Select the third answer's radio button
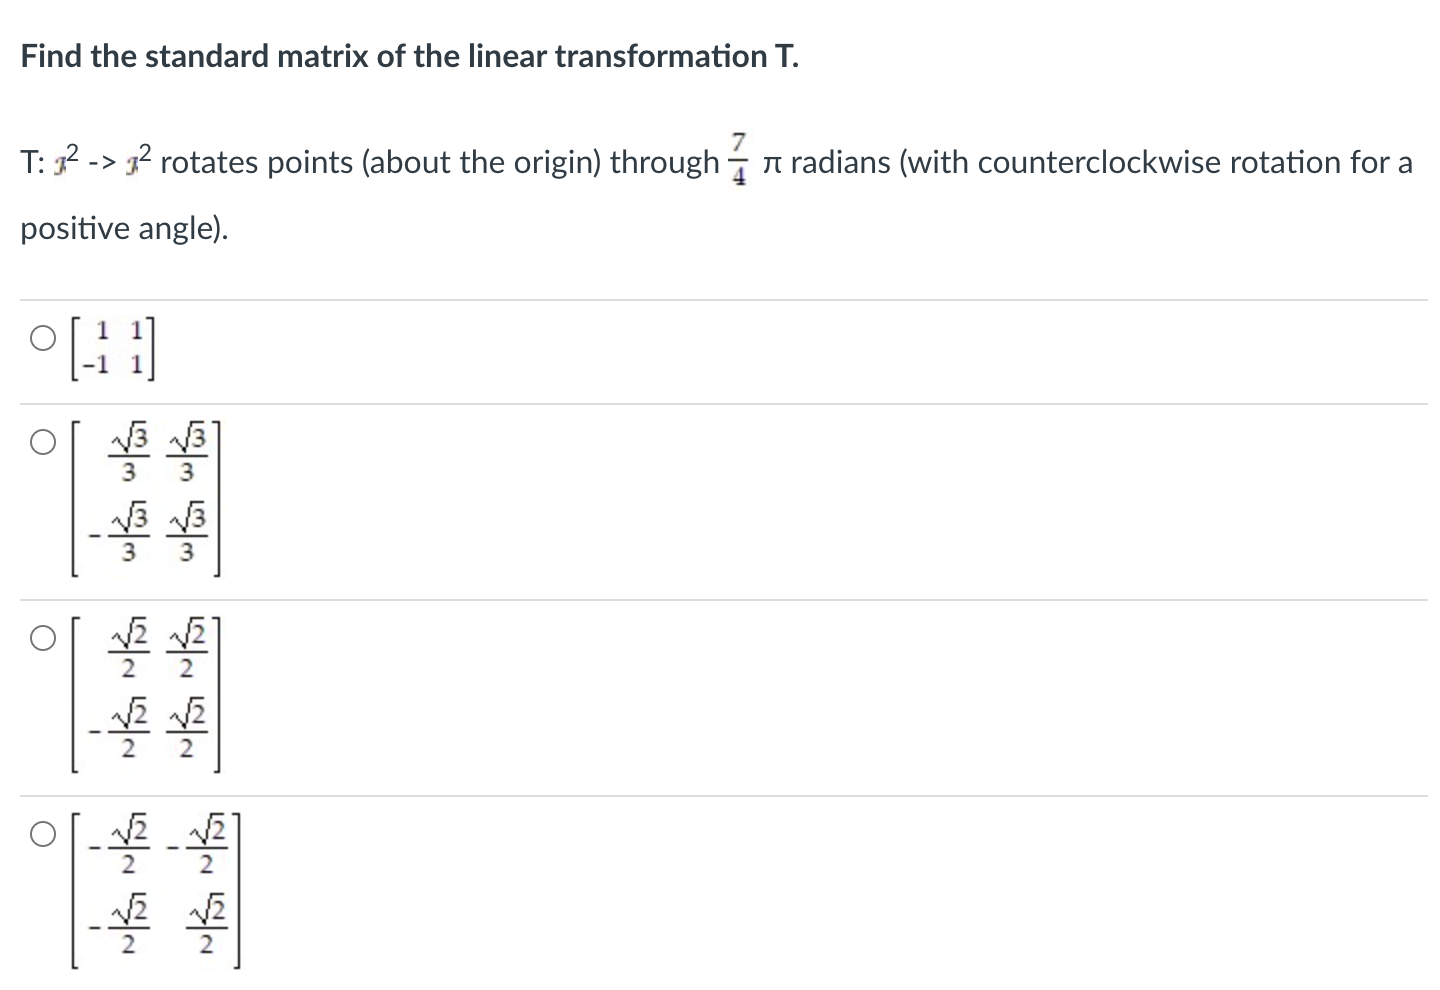The width and height of the screenshot is (1440, 990). click(x=42, y=637)
